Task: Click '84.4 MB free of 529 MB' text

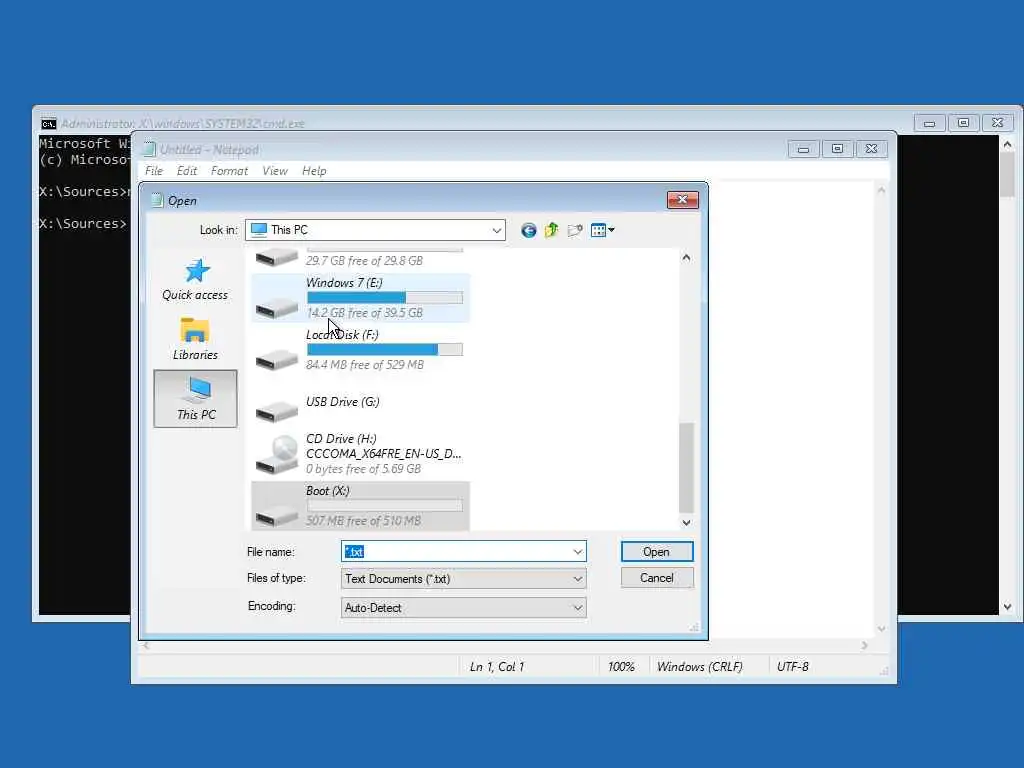Action: (x=365, y=364)
